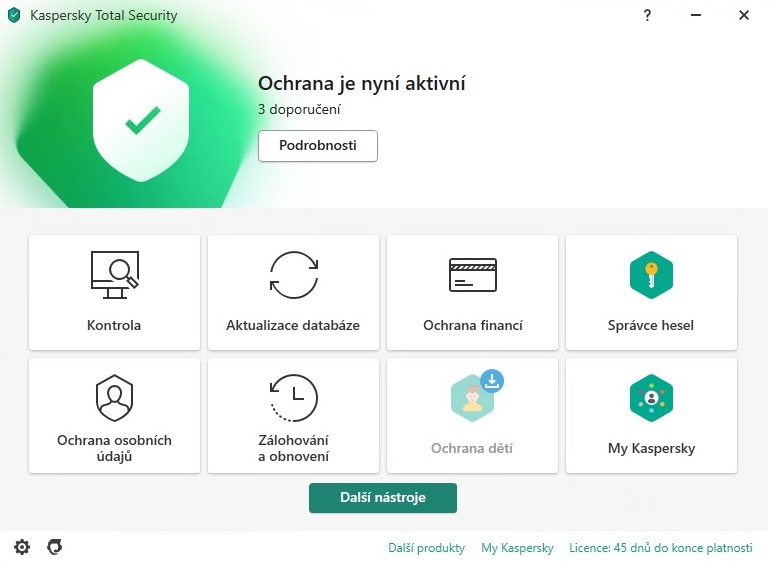Close the Kaspersky Total Security window
Image resolution: width=775 pixels, height=572 pixels.
point(744,15)
